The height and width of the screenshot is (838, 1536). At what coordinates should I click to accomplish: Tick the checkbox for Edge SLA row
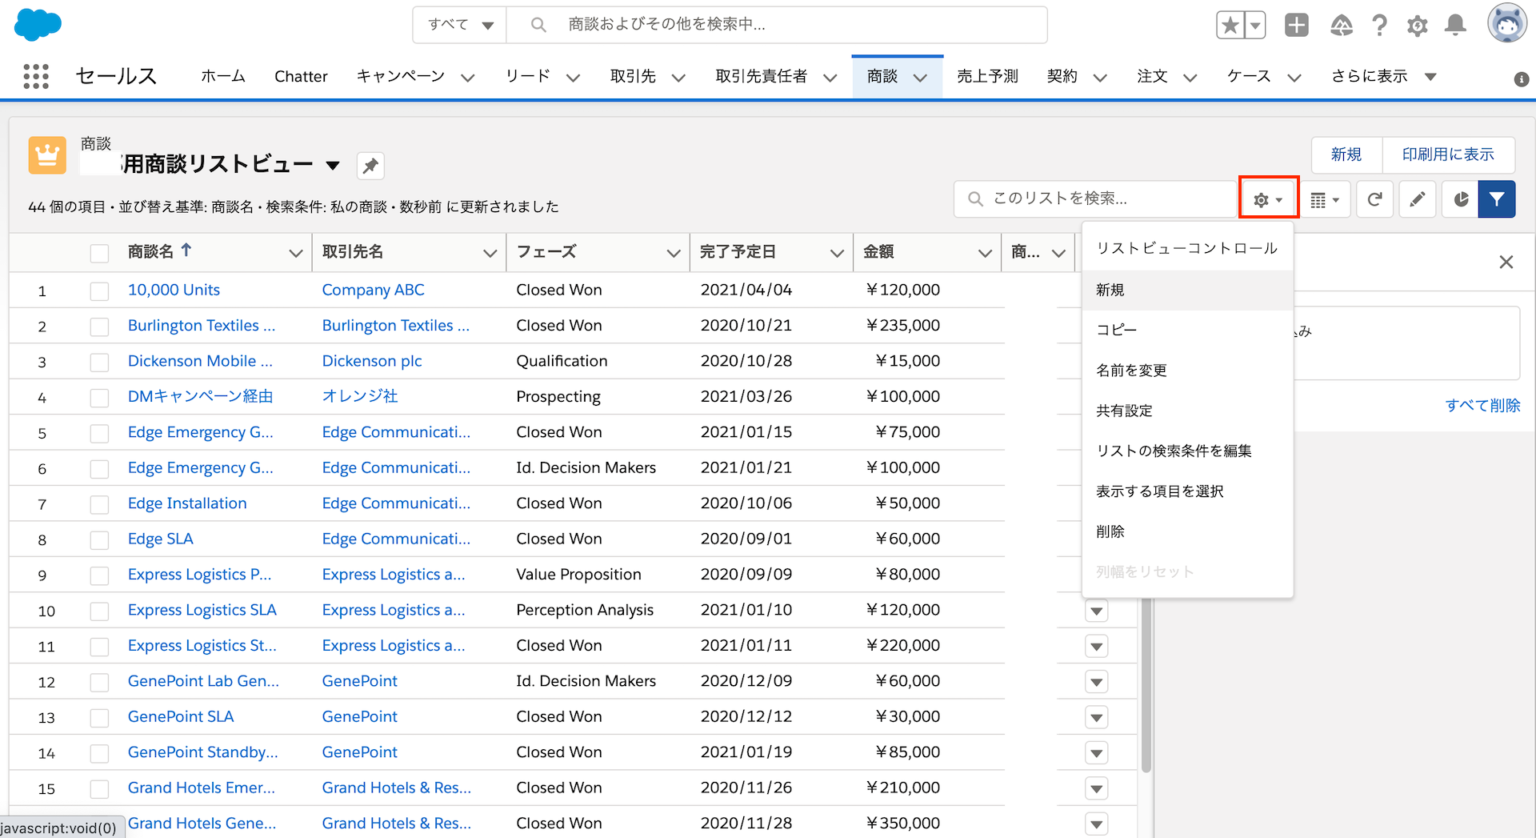pos(99,540)
